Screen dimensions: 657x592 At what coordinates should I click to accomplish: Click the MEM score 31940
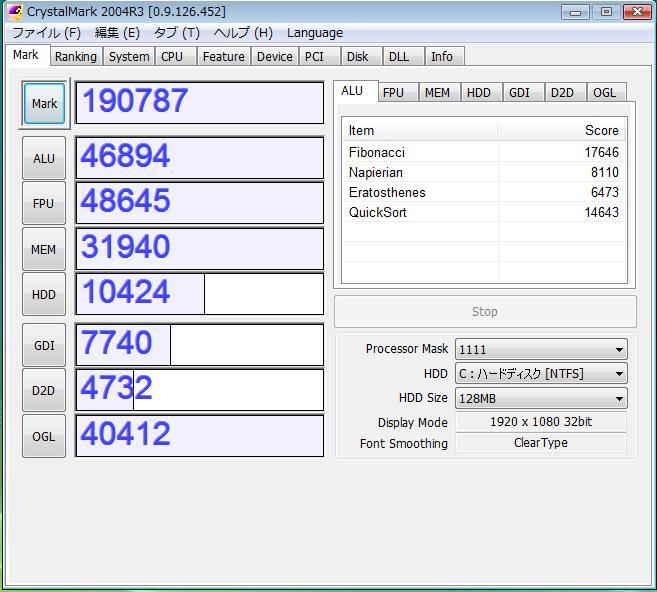click(200, 249)
